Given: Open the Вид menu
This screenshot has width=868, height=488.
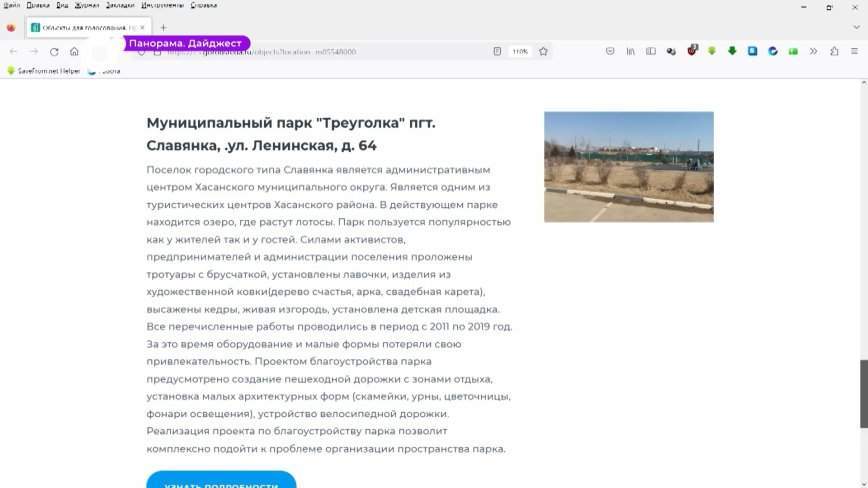Looking at the screenshot, I should coord(62,6).
